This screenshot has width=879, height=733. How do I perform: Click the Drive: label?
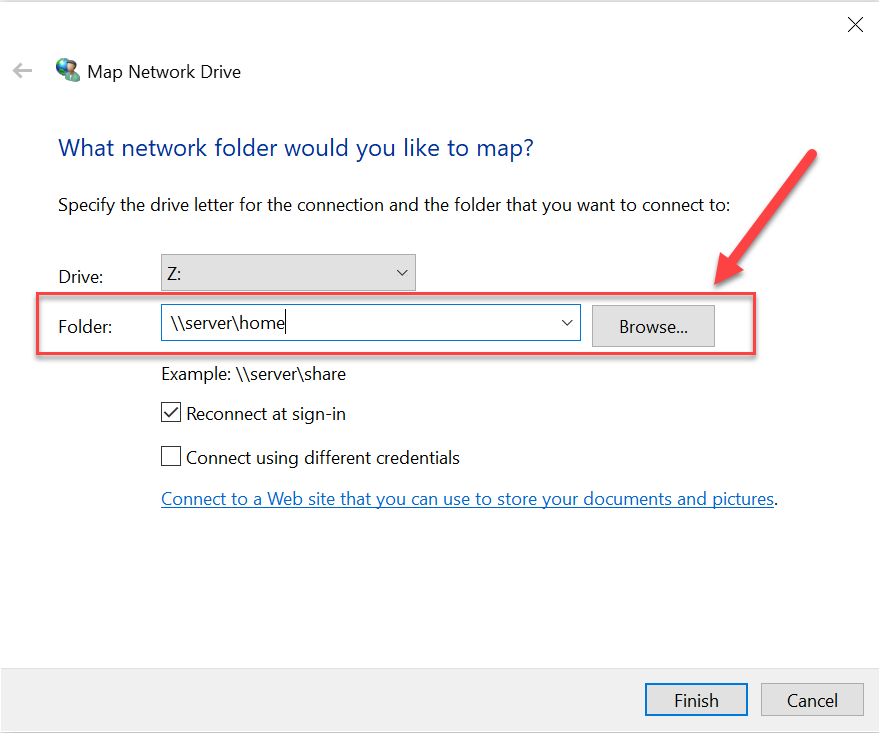click(81, 277)
